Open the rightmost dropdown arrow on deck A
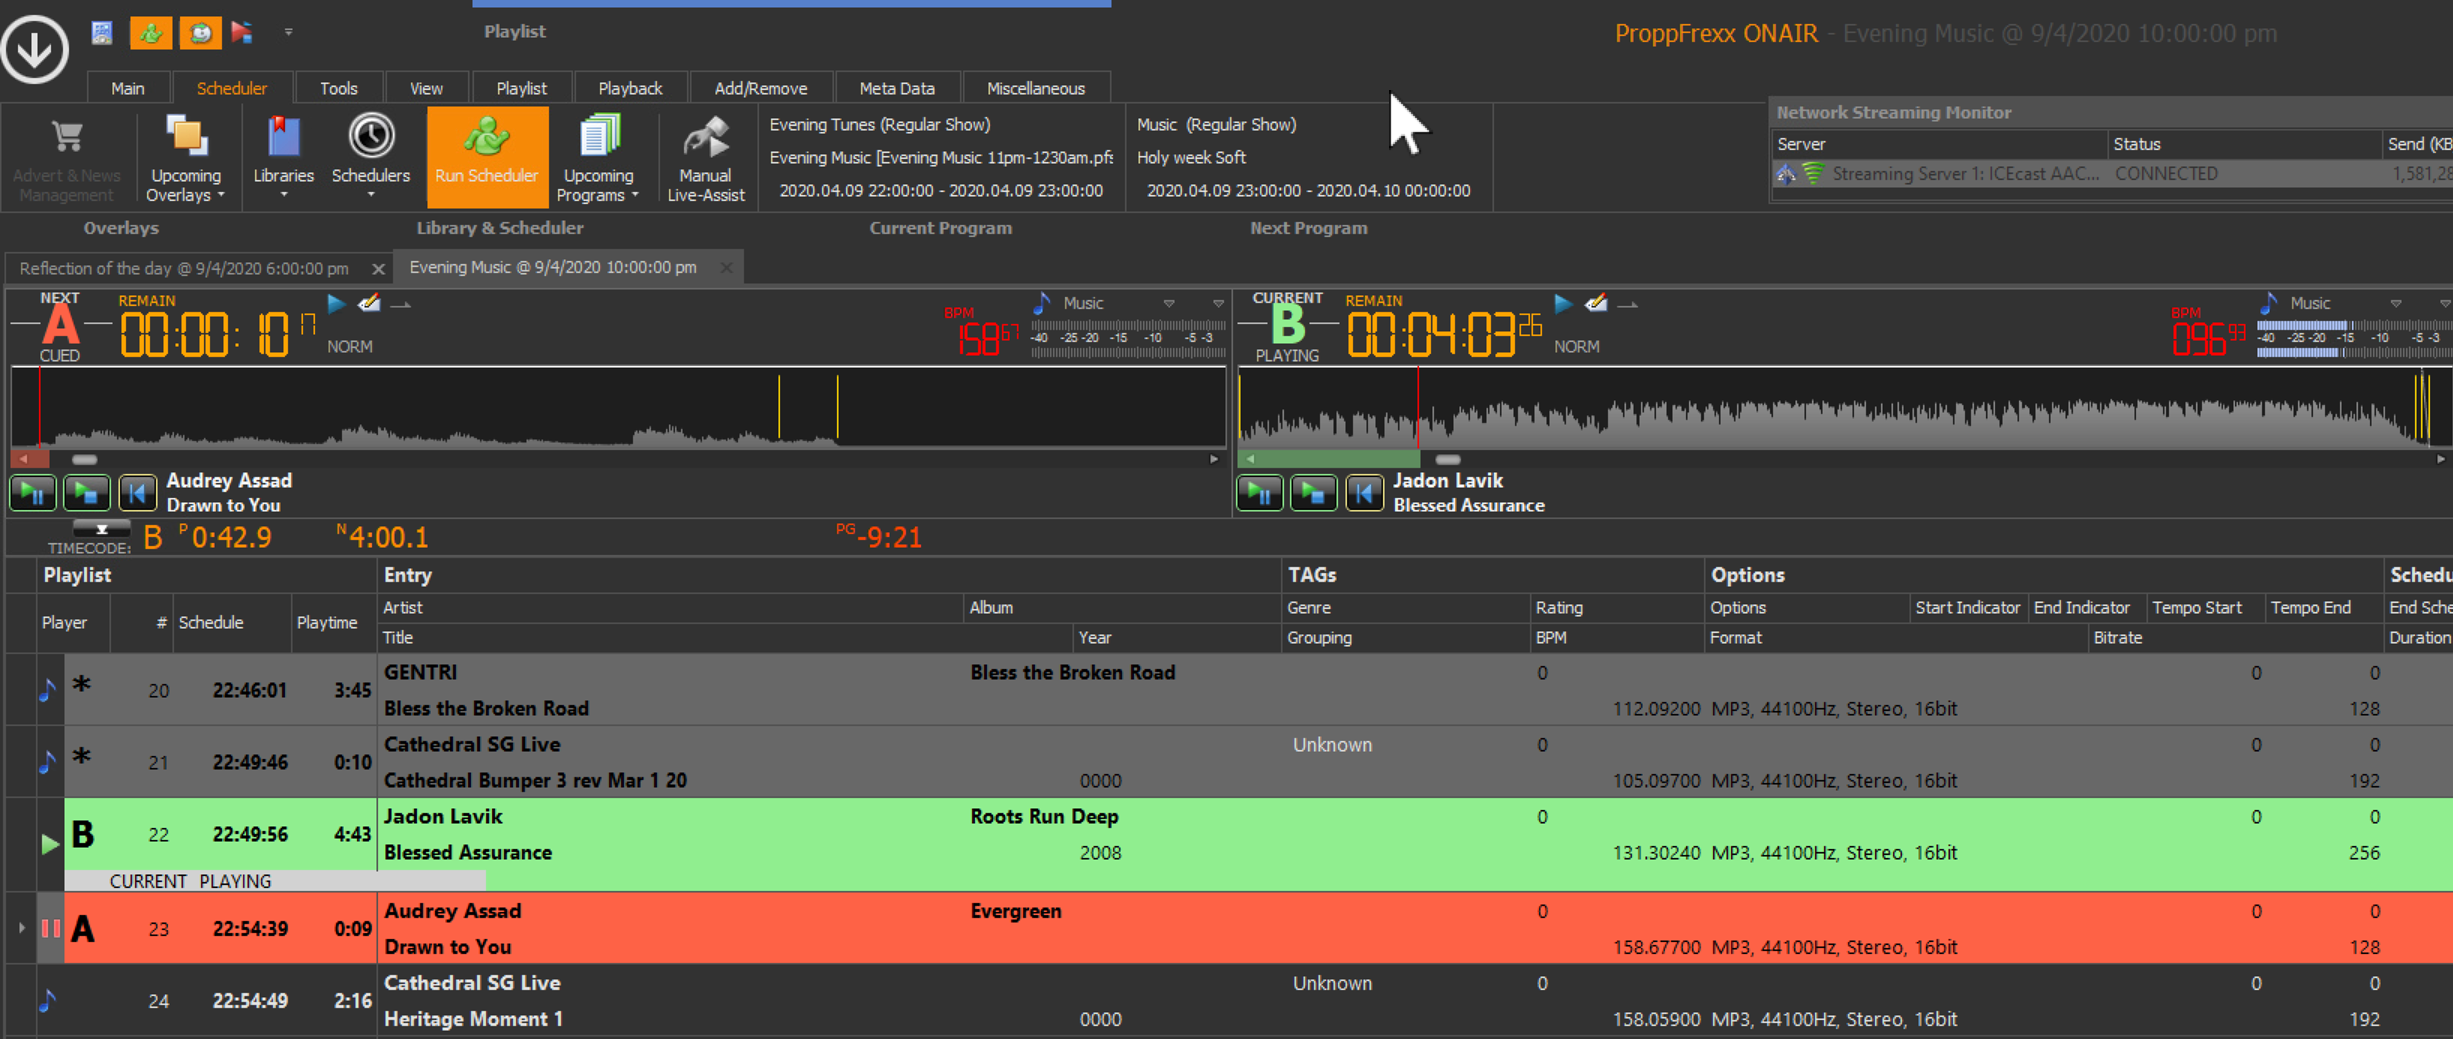This screenshot has height=1039, width=2453. pos(1218,303)
